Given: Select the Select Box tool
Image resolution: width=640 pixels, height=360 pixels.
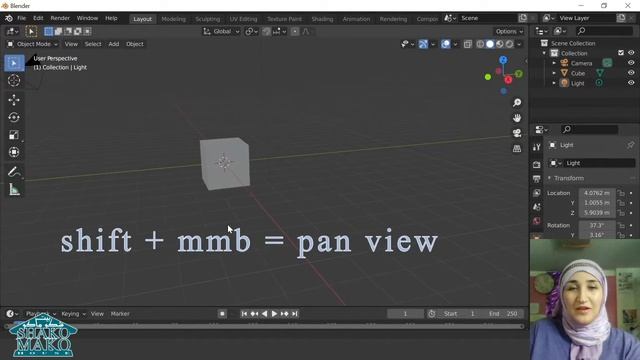Looking at the screenshot, I should (x=14, y=63).
